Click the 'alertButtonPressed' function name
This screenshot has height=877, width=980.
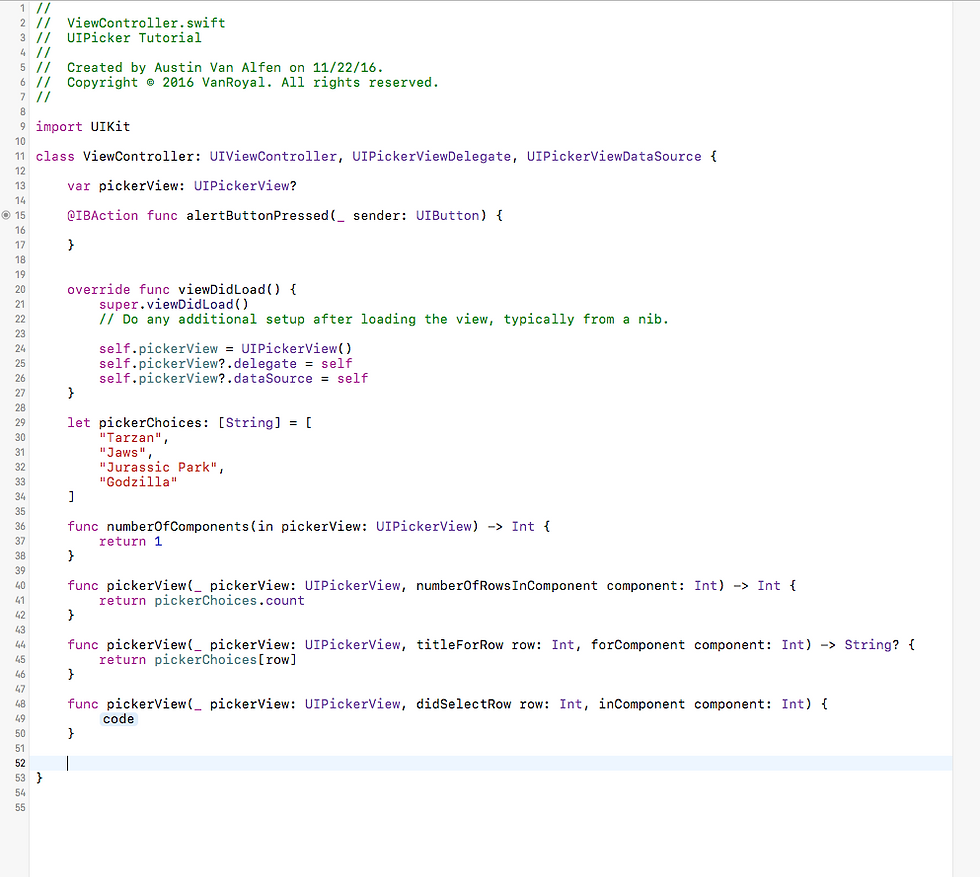coord(258,216)
